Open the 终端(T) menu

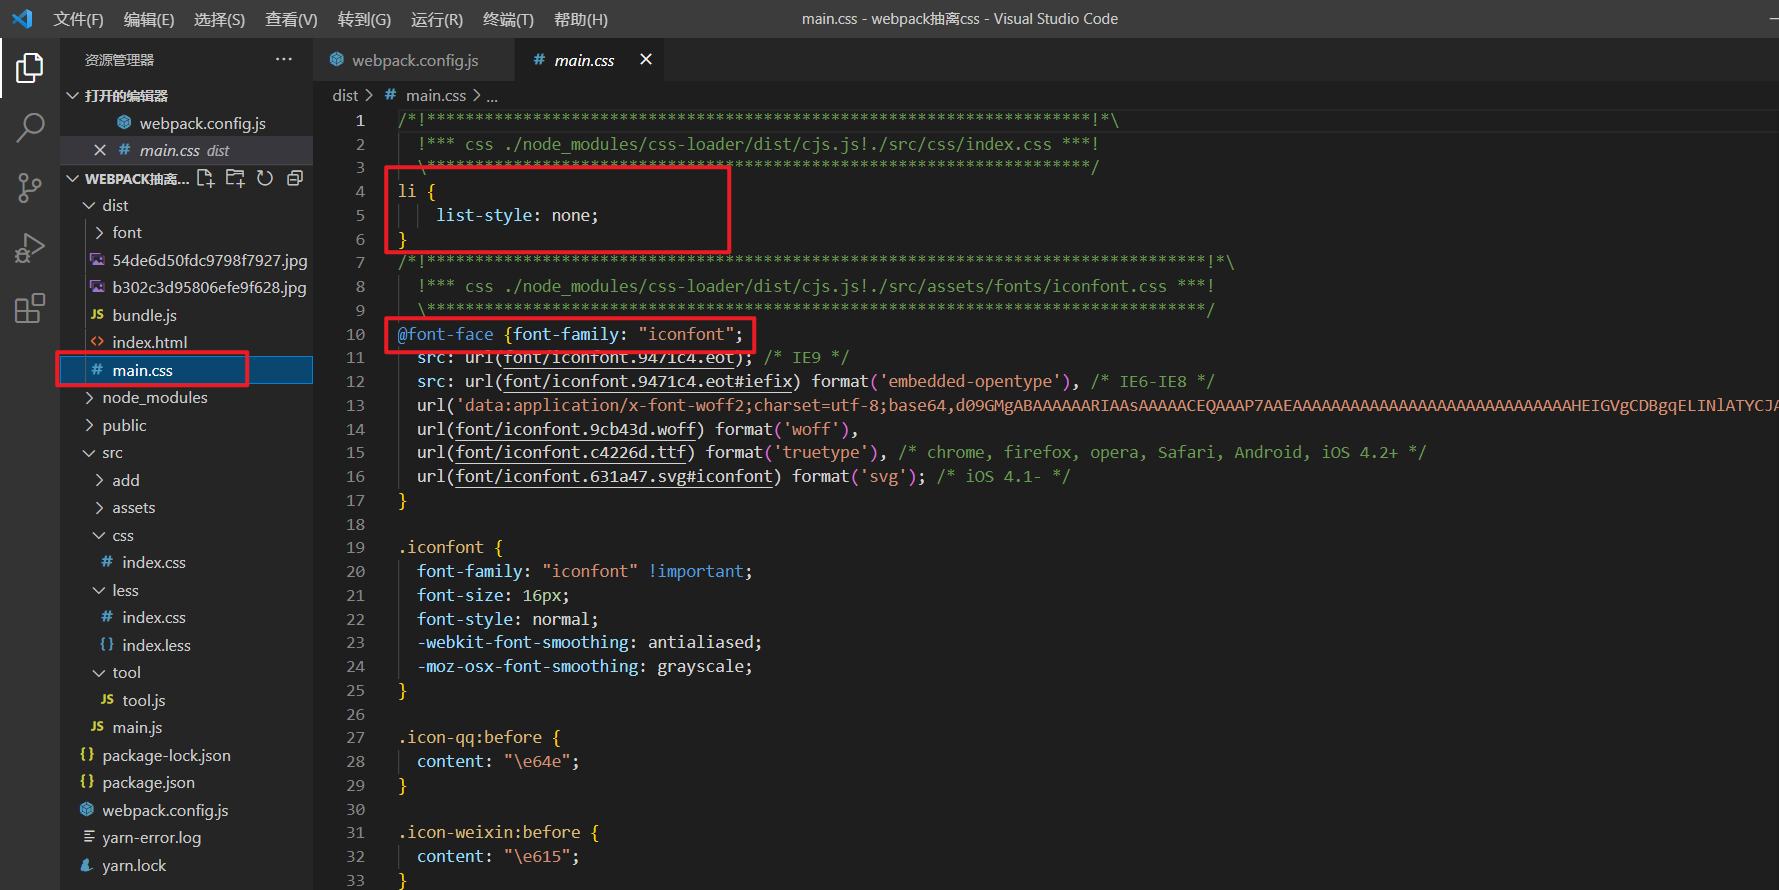click(x=508, y=19)
